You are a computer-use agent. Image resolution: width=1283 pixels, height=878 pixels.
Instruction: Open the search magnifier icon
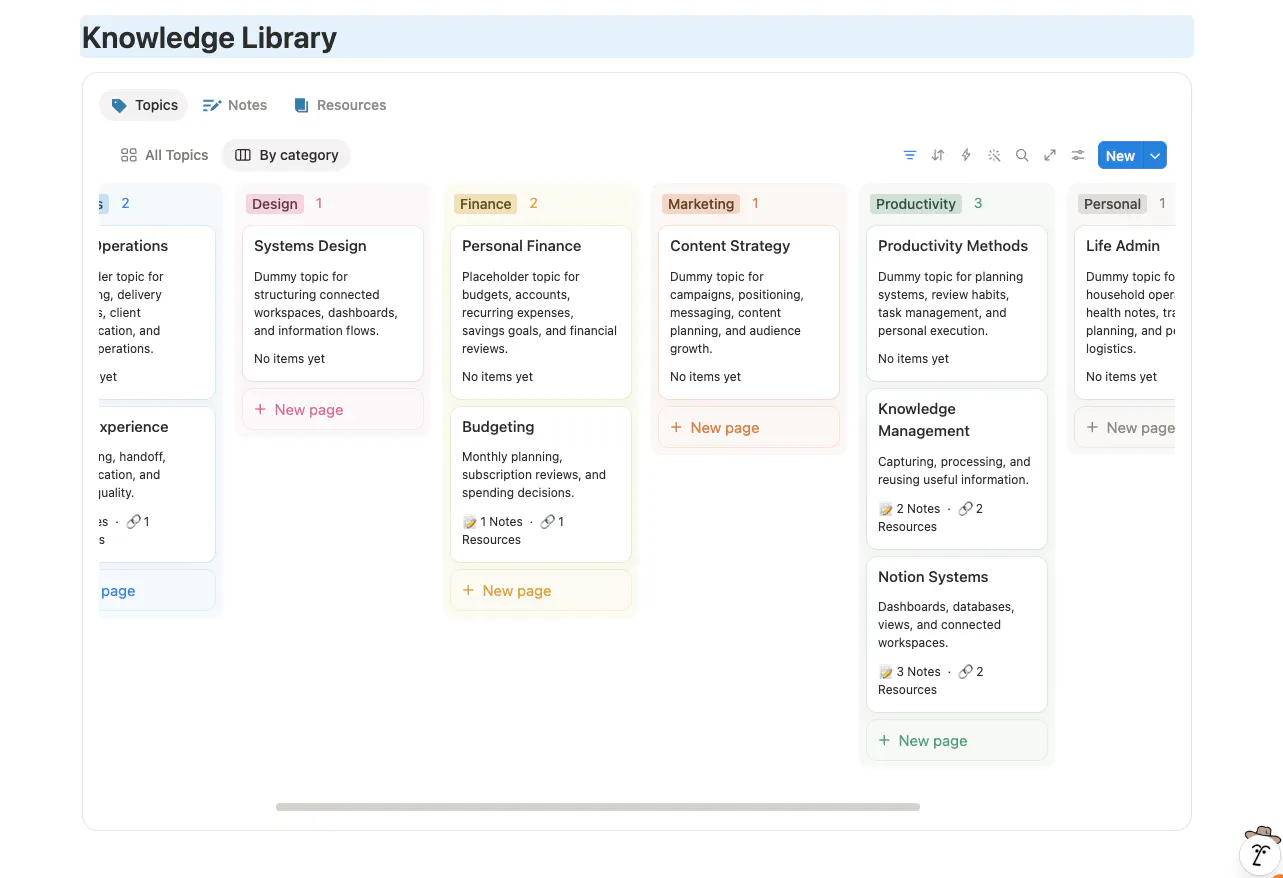1021,155
